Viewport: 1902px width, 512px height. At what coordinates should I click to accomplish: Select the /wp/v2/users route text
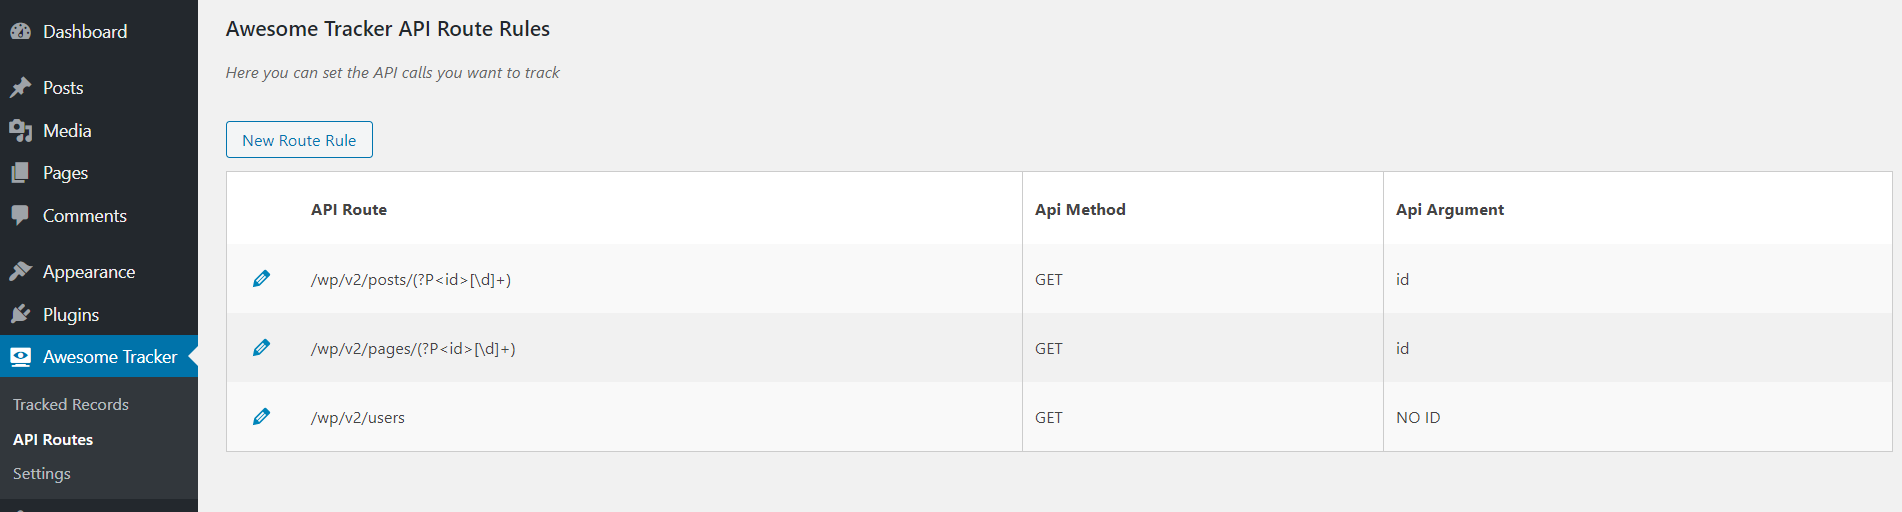pyautogui.click(x=358, y=418)
